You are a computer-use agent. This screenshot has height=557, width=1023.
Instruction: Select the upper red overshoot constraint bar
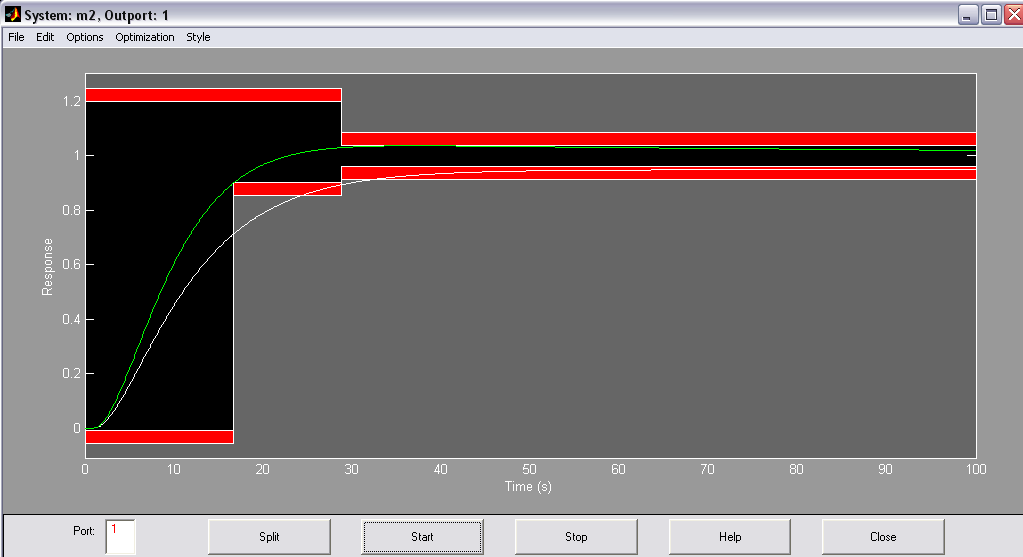click(x=213, y=95)
